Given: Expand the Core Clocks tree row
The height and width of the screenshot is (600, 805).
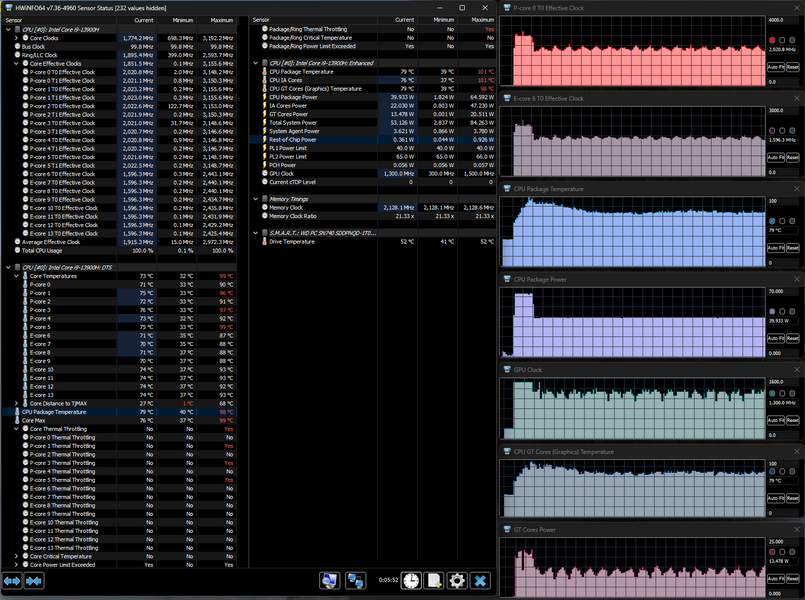Looking at the screenshot, I should click(x=16, y=37).
